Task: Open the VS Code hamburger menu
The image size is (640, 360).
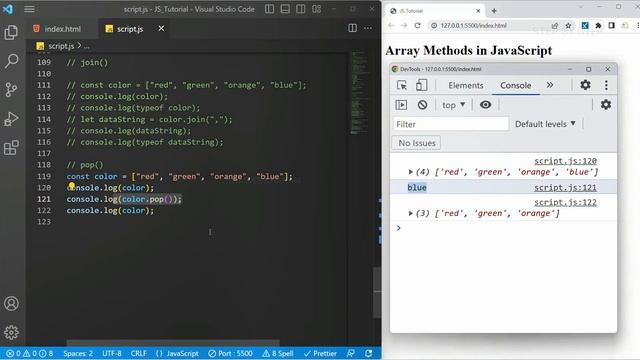Action: tap(29, 9)
